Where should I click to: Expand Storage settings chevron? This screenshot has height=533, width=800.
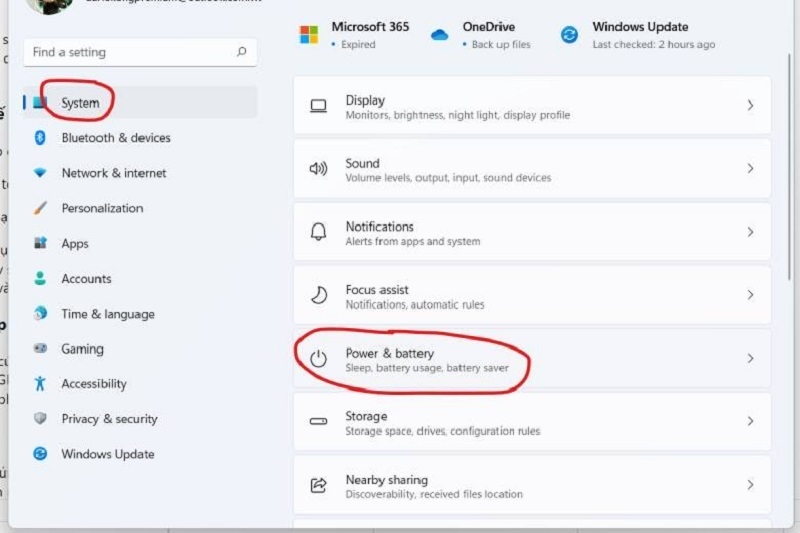[750, 421]
